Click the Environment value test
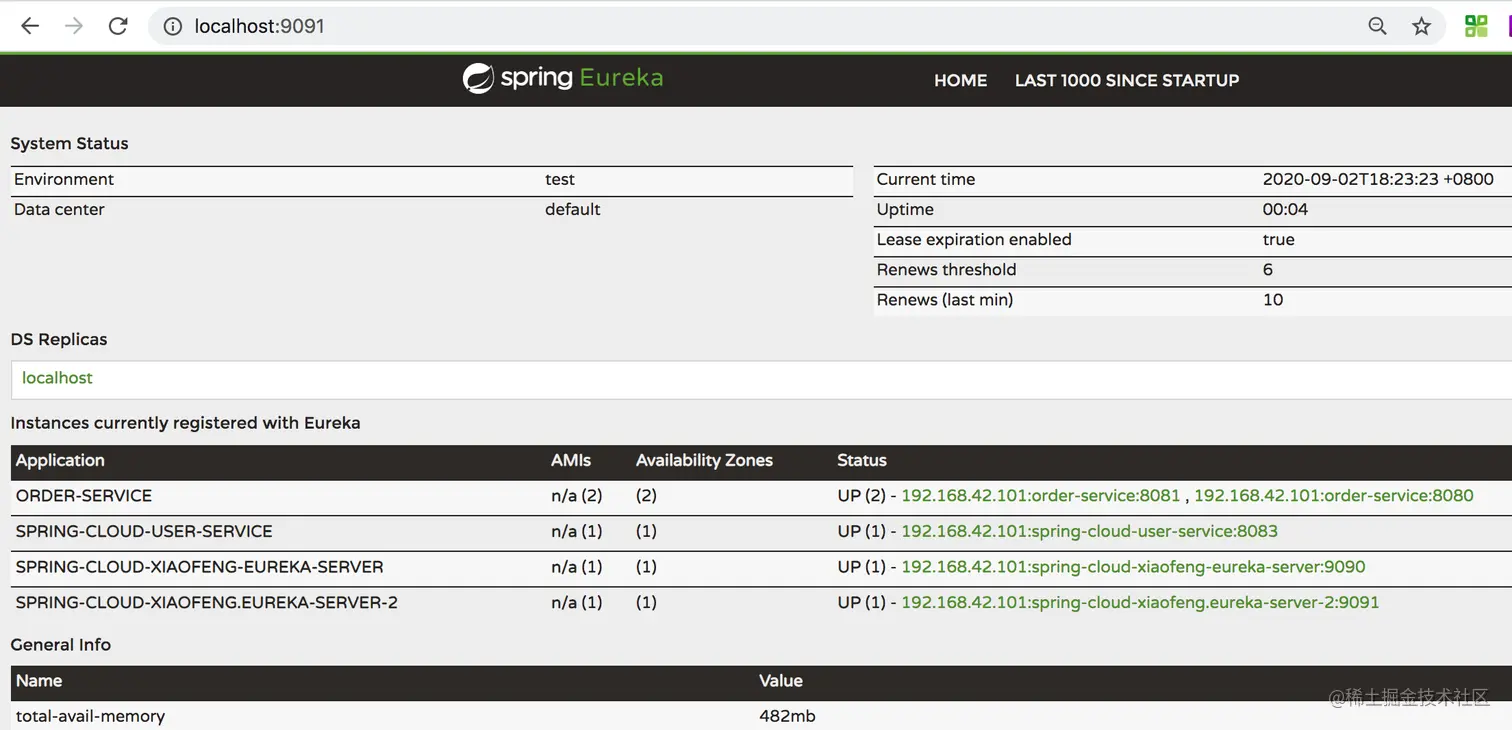Image resolution: width=1512 pixels, height=730 pixels. click(x=560, y=179)
